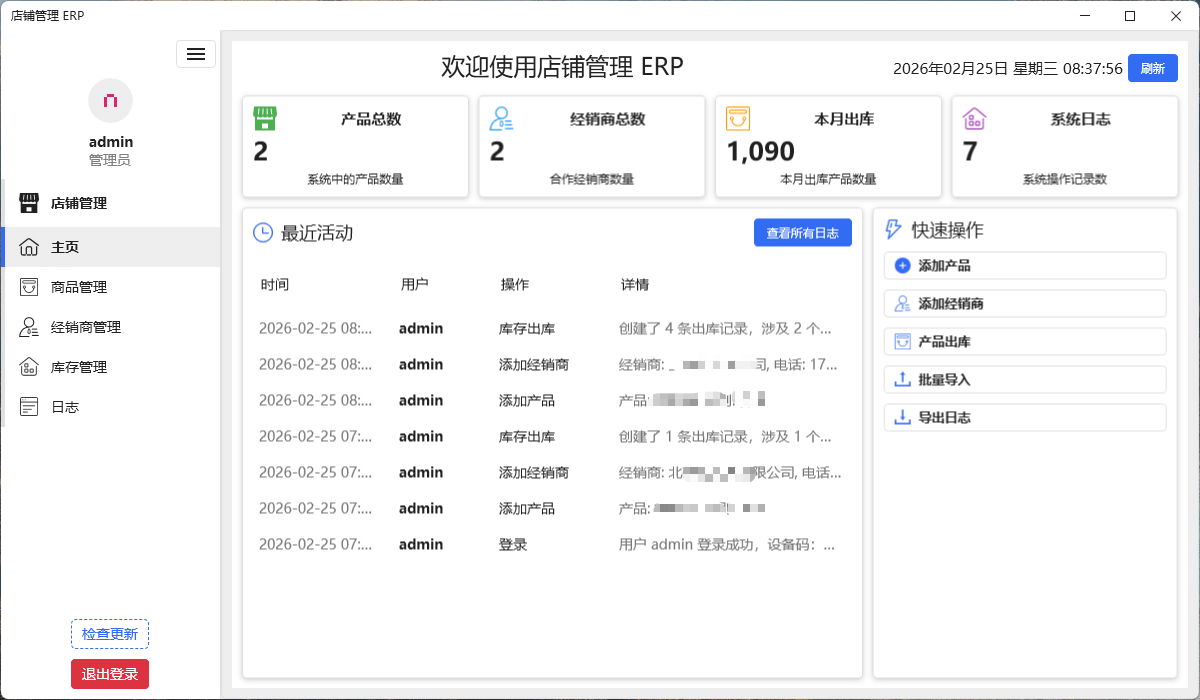1200x700 pixels.
Task: Toggle the hamburger menu above the sidebar
Action: click(x=196, y=54)
